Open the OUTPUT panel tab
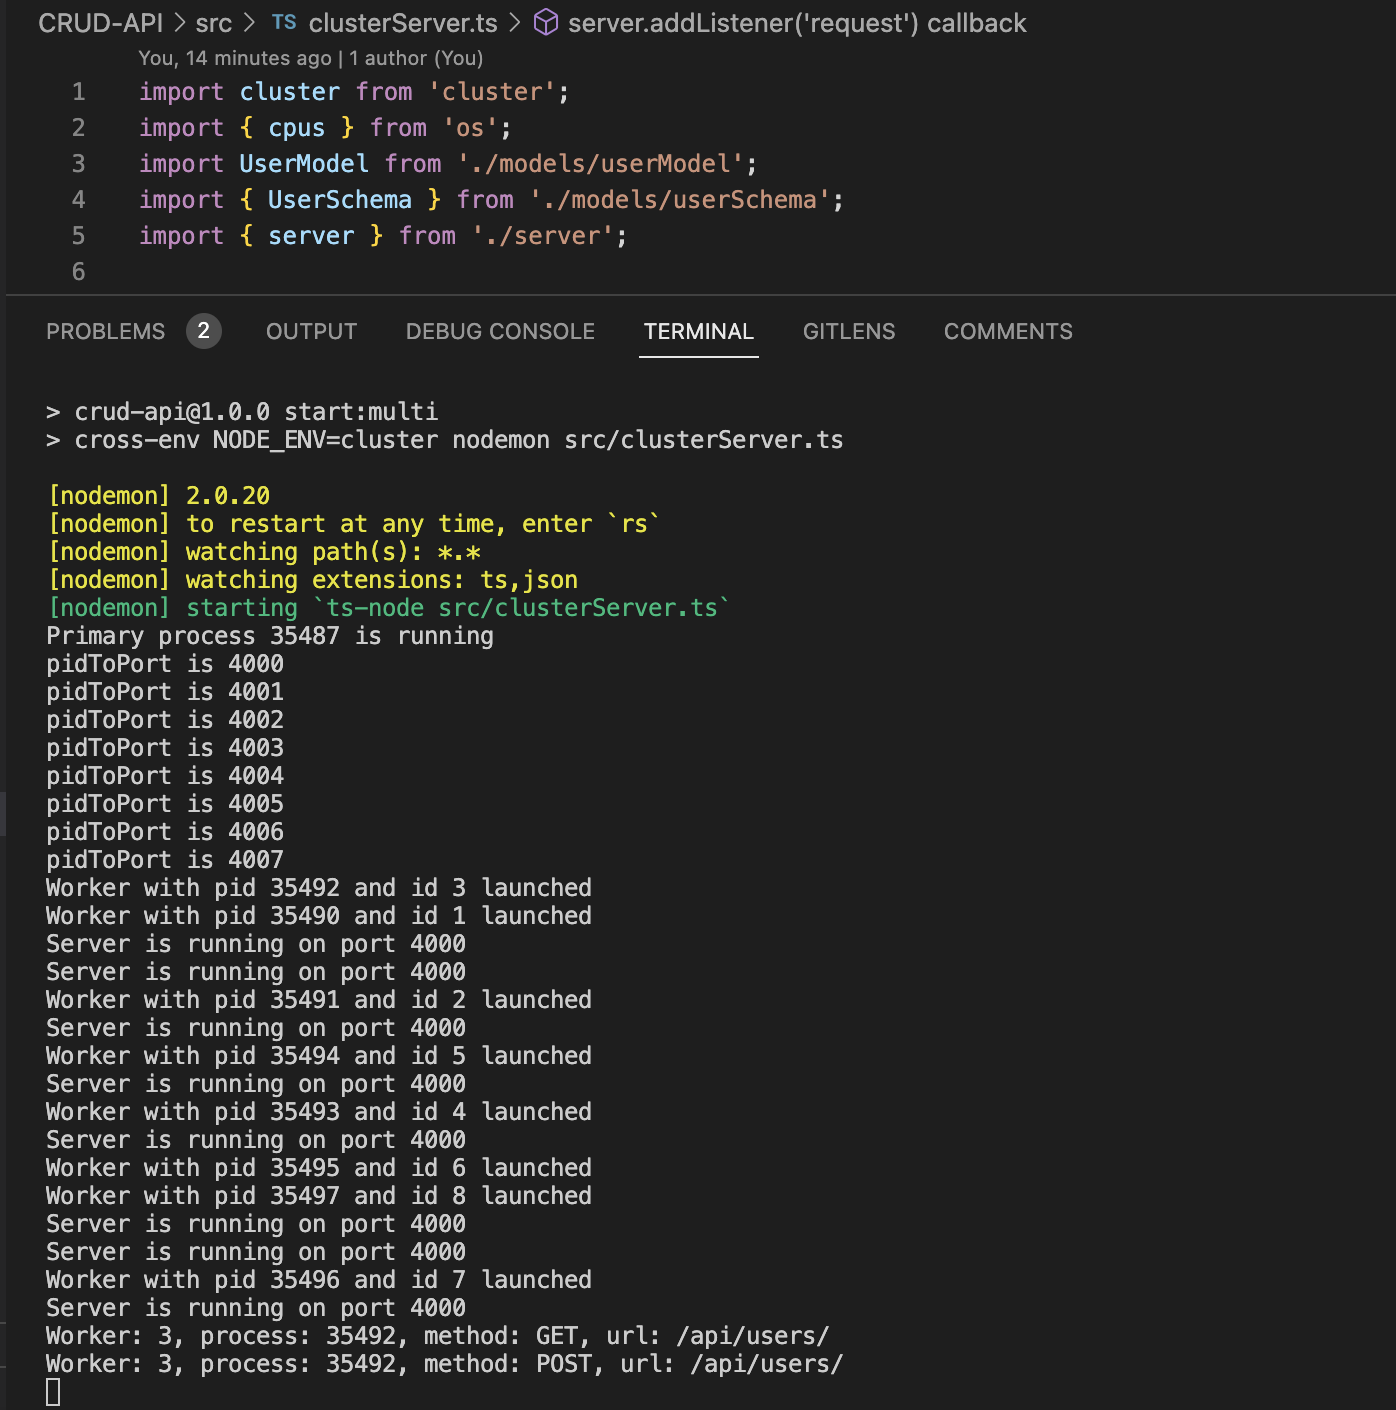Viewport: 1396px width, 1410px height. (311, 332)
